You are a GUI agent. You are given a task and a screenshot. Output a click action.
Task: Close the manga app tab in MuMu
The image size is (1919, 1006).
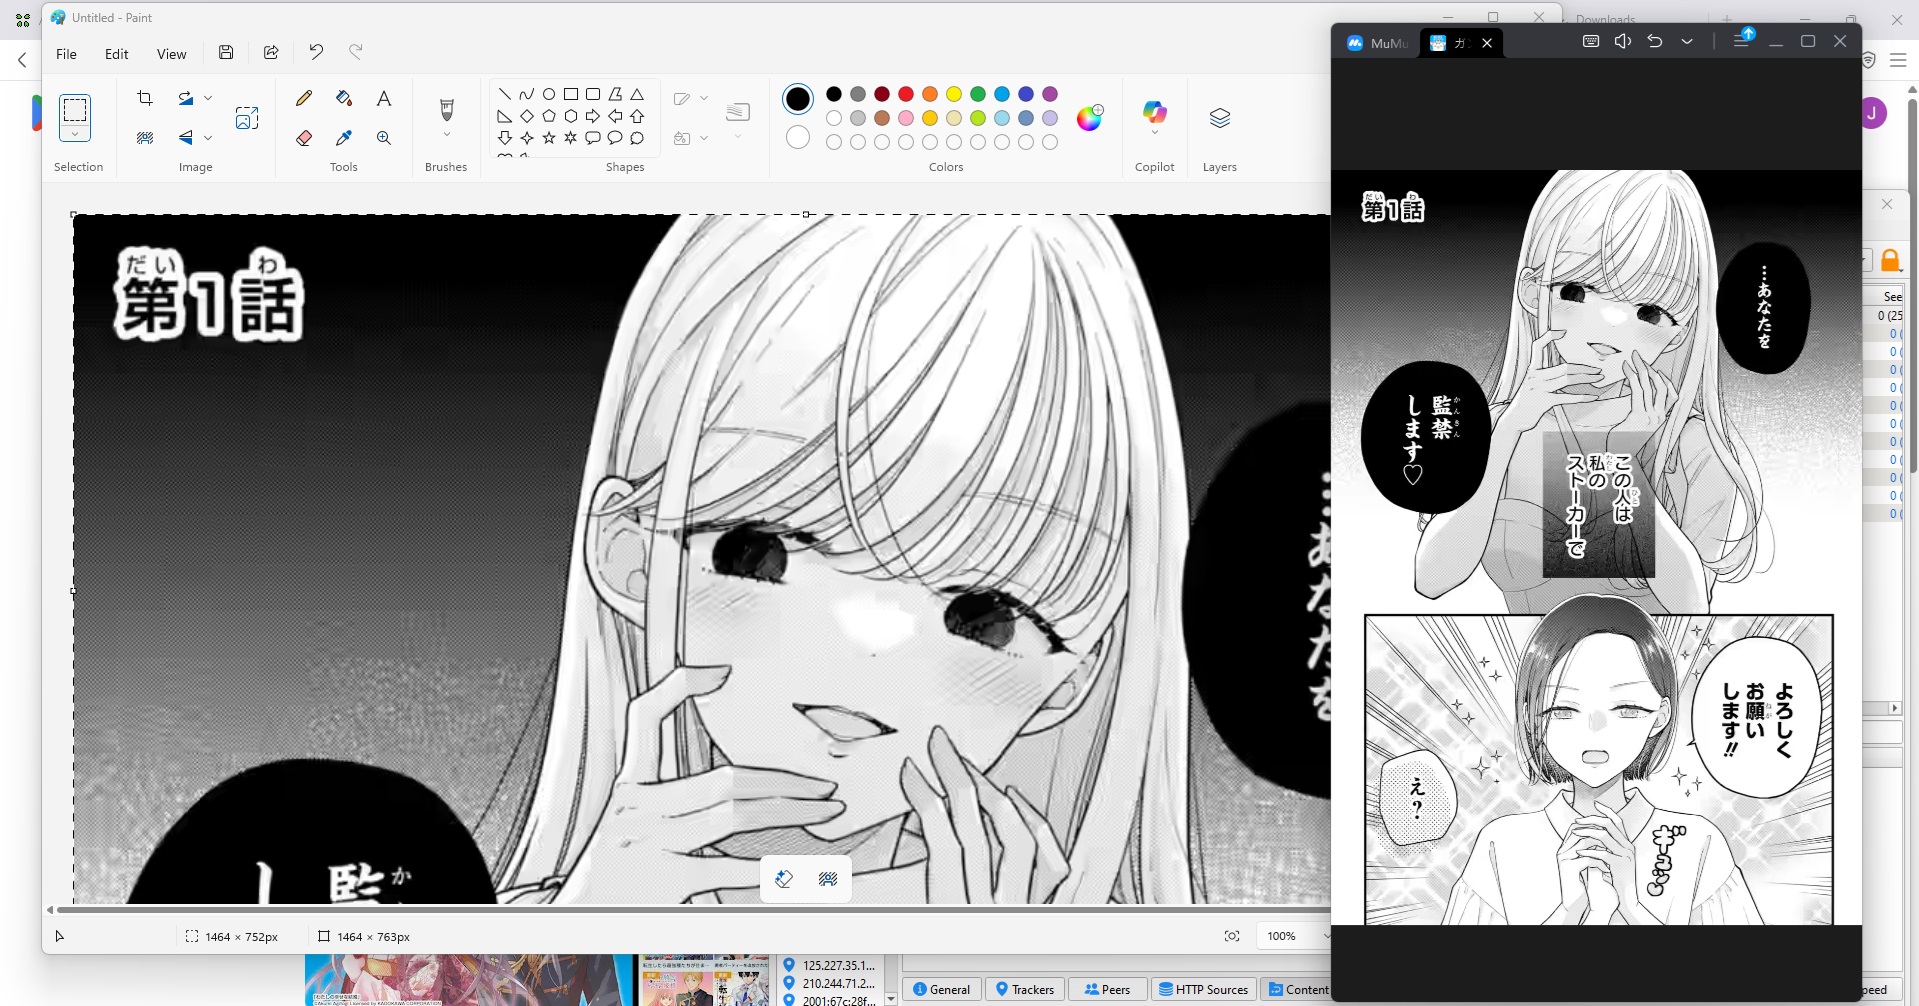click(x=1487, y=43)
